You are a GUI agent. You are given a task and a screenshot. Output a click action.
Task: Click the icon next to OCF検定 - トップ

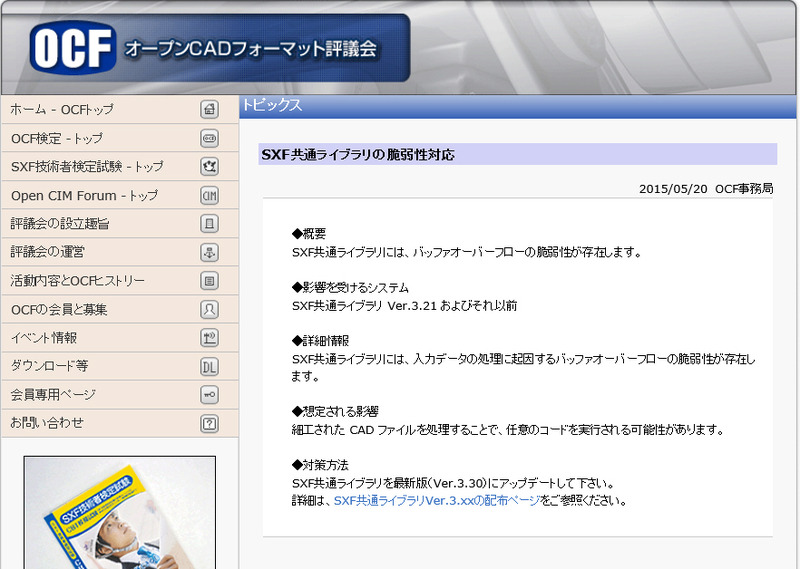(210, 138)
